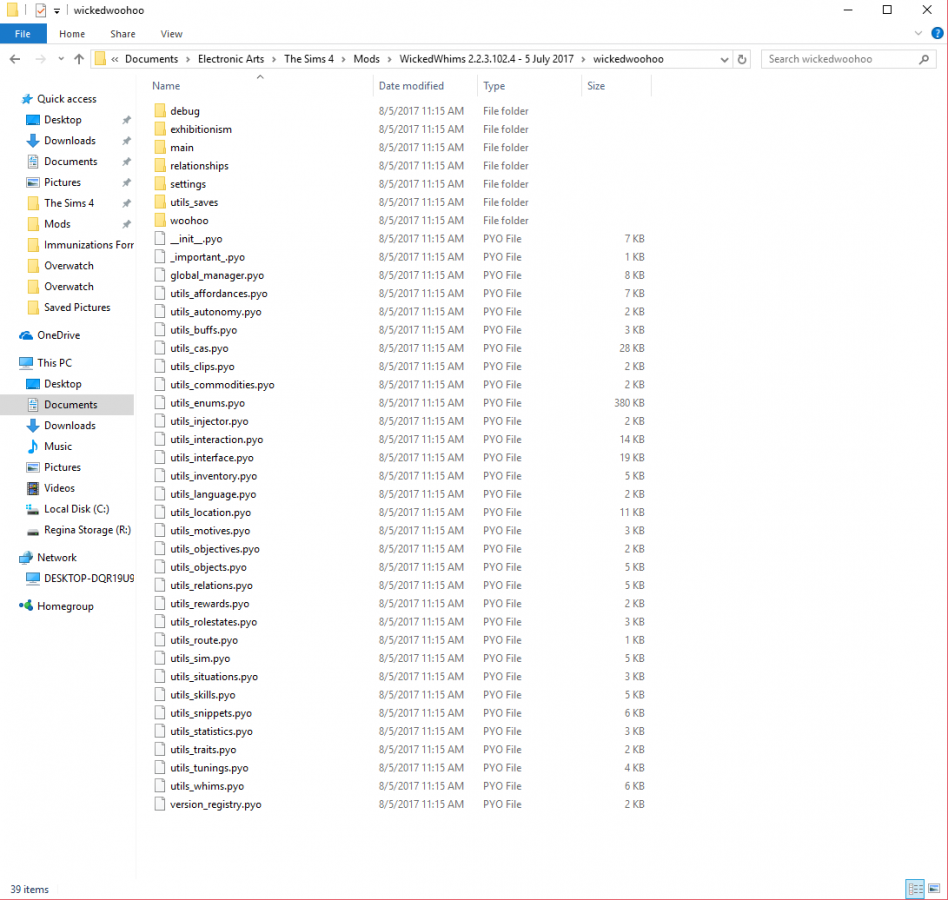Viewport: 948px width, 900px height.
Task: Select the woohoo folder icon
Action: tap(160, 220)
